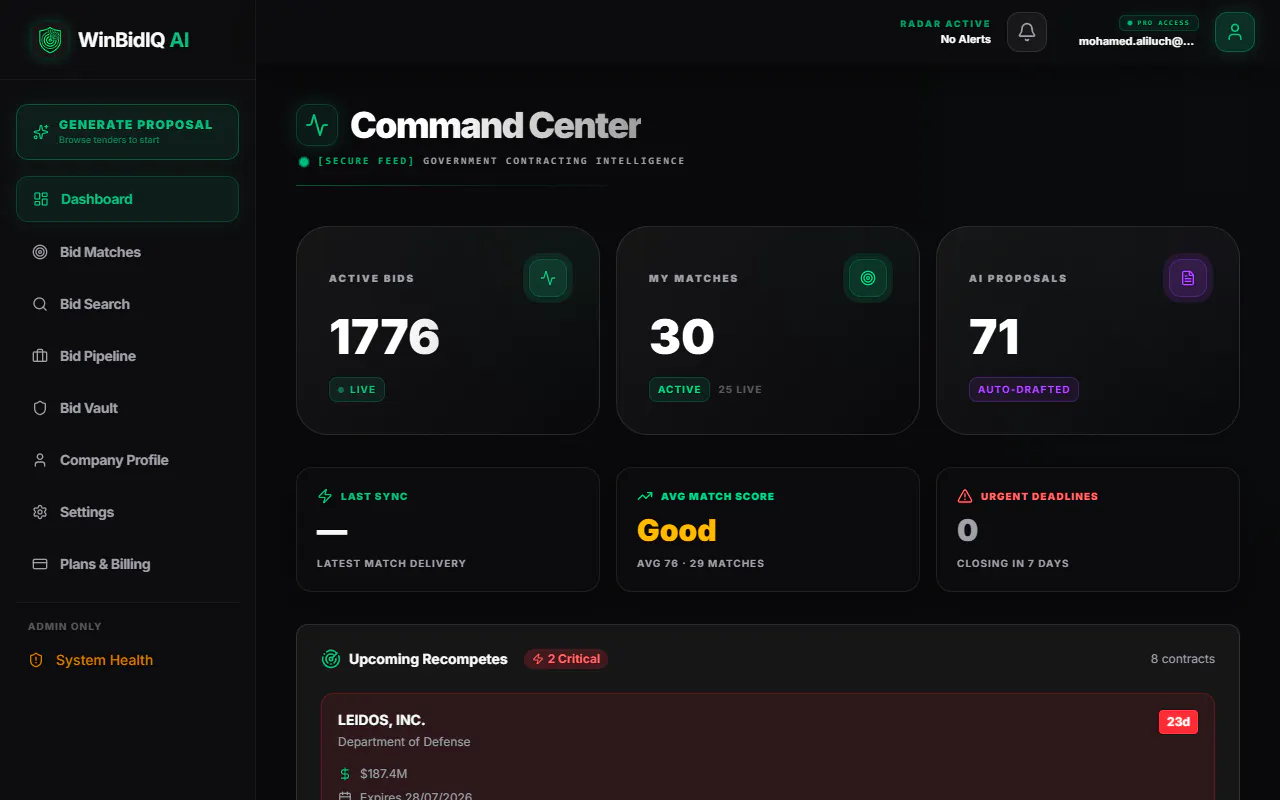Screen dimensions: 1280x800
Task: Click the Bid Matches target icon
Action: click(40, 252)
